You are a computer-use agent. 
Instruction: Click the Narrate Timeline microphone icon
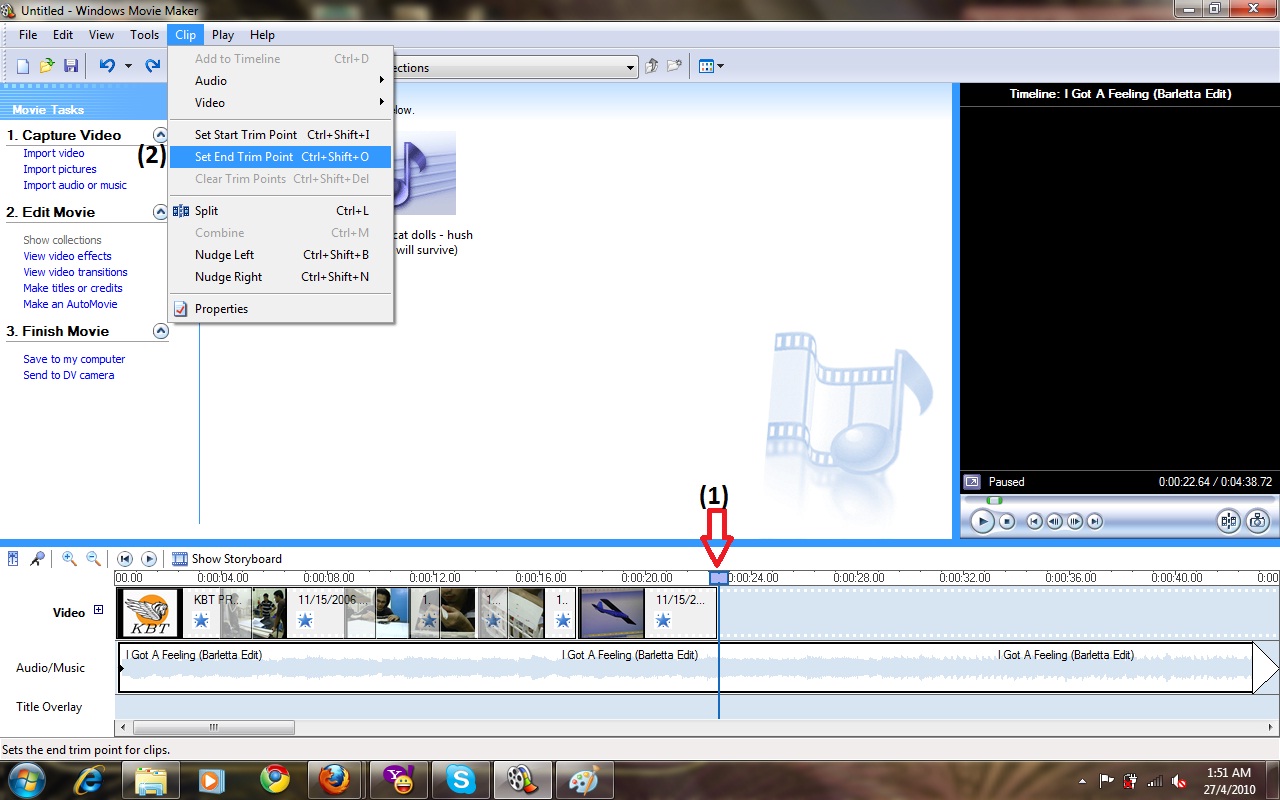tap(37, 559)
